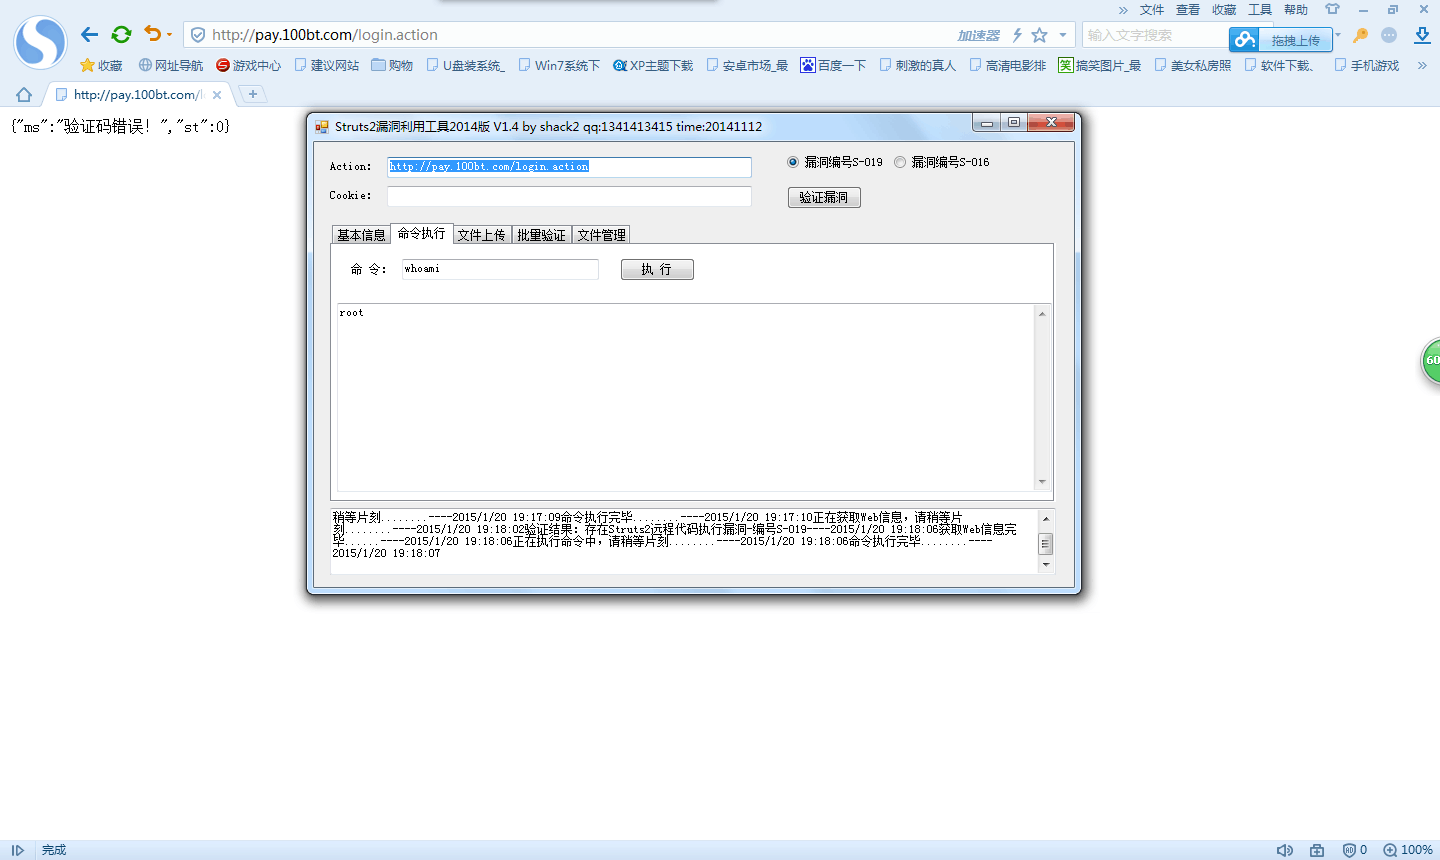Click the key password manager icon
The width and height of the screenshot is (1440, 860).
point(1360,35)
